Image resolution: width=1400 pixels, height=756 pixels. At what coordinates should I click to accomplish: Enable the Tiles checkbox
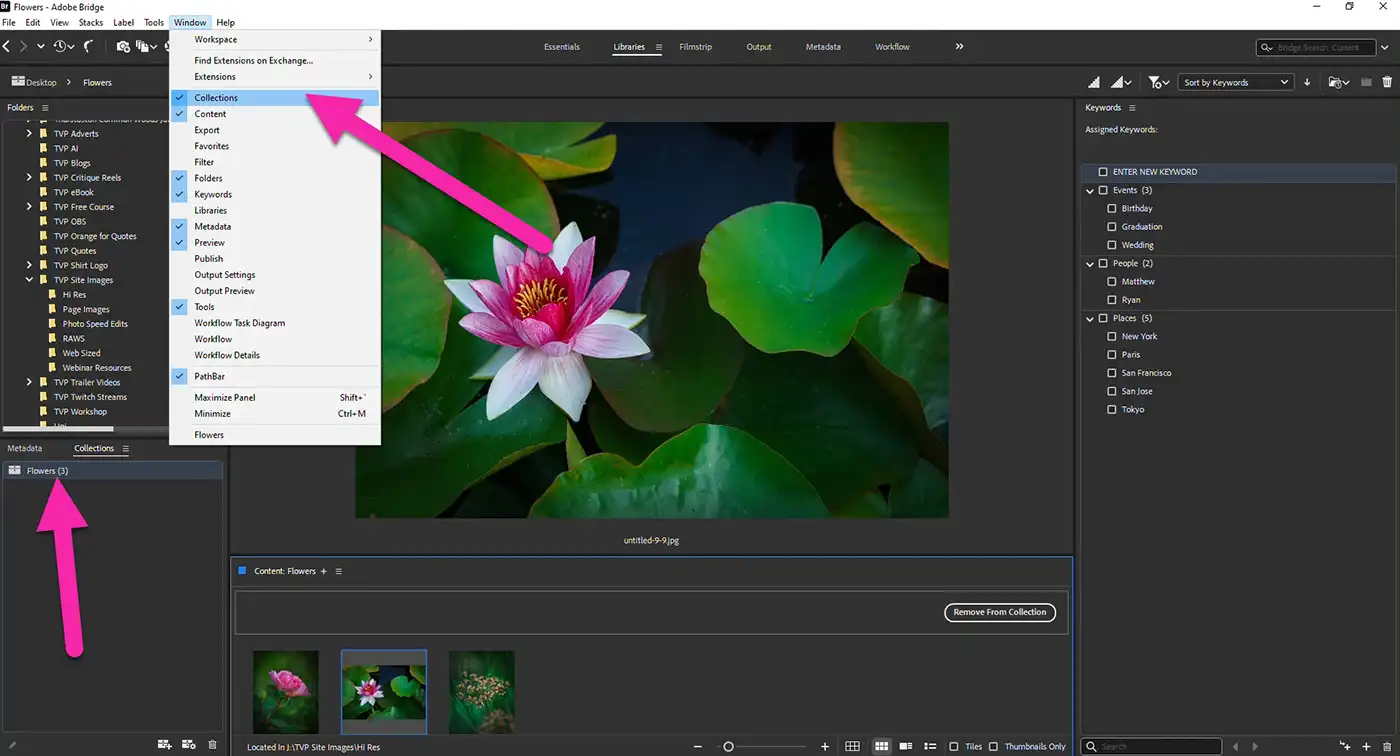[954, 747]
